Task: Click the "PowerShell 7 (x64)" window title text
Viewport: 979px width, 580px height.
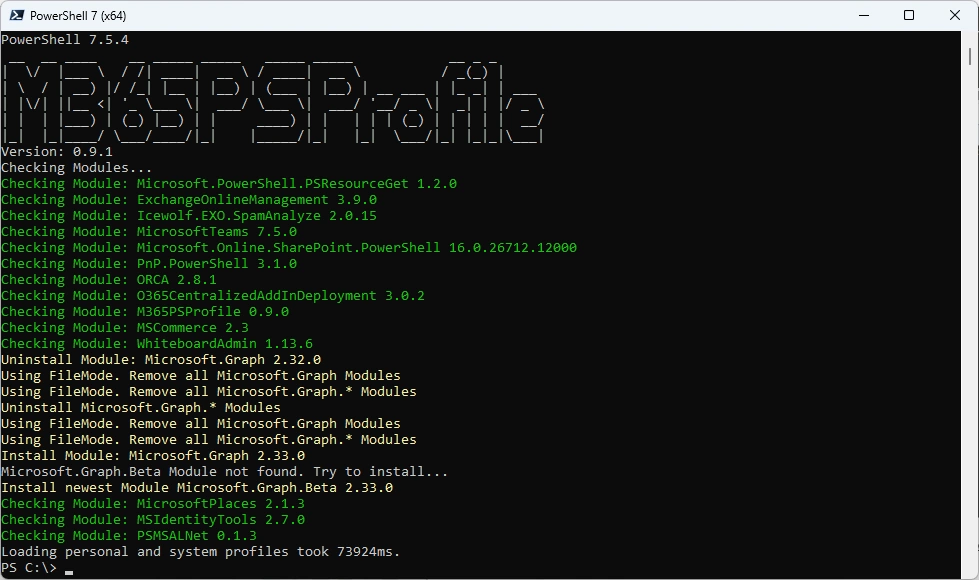Action: coord(78,16)
